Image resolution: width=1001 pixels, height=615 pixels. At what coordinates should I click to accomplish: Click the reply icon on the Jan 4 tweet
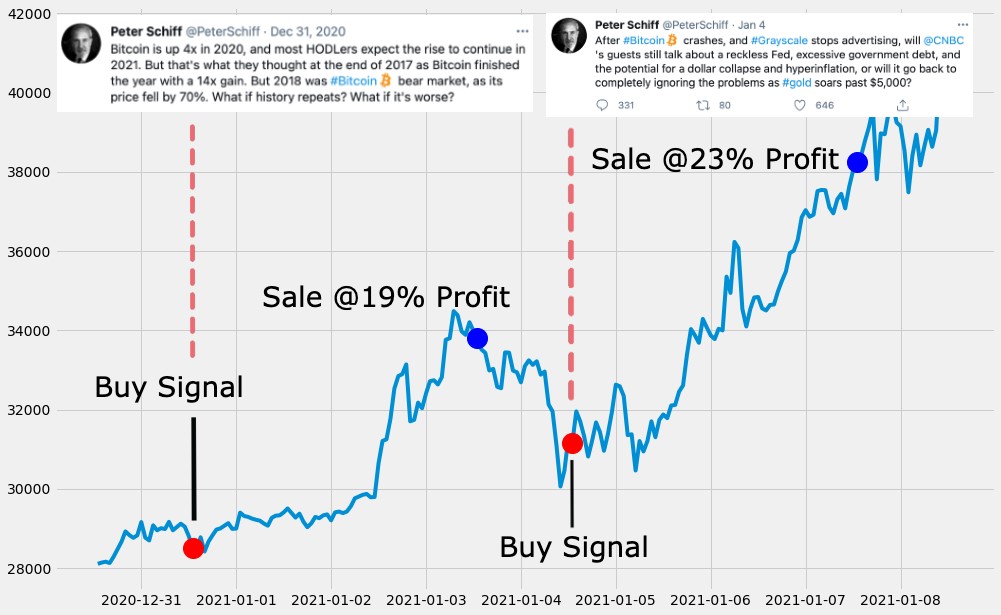[x=603, y=103]
